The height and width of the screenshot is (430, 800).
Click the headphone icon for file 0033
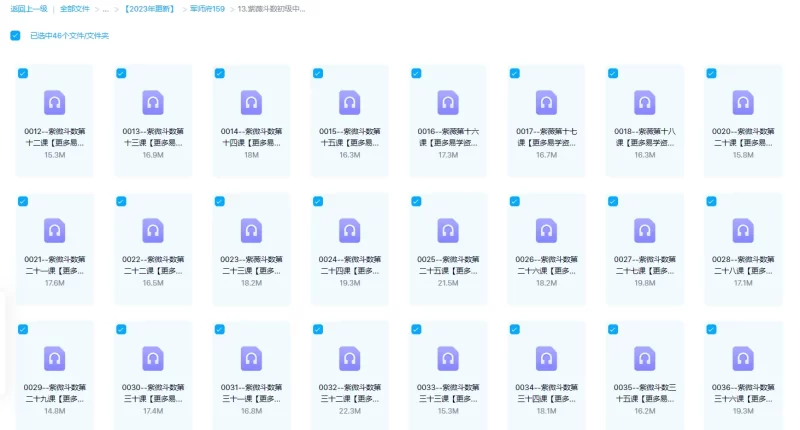(x=447, y=358)
